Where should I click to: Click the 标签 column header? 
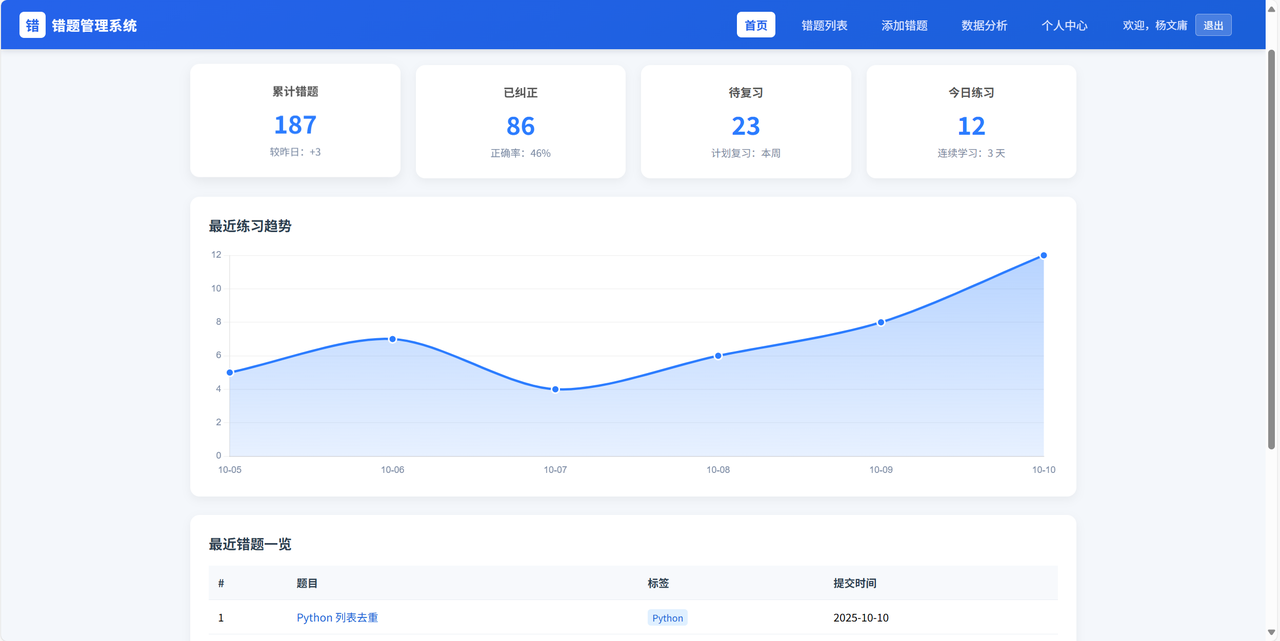pyautogui.click(x=658, y=583)
